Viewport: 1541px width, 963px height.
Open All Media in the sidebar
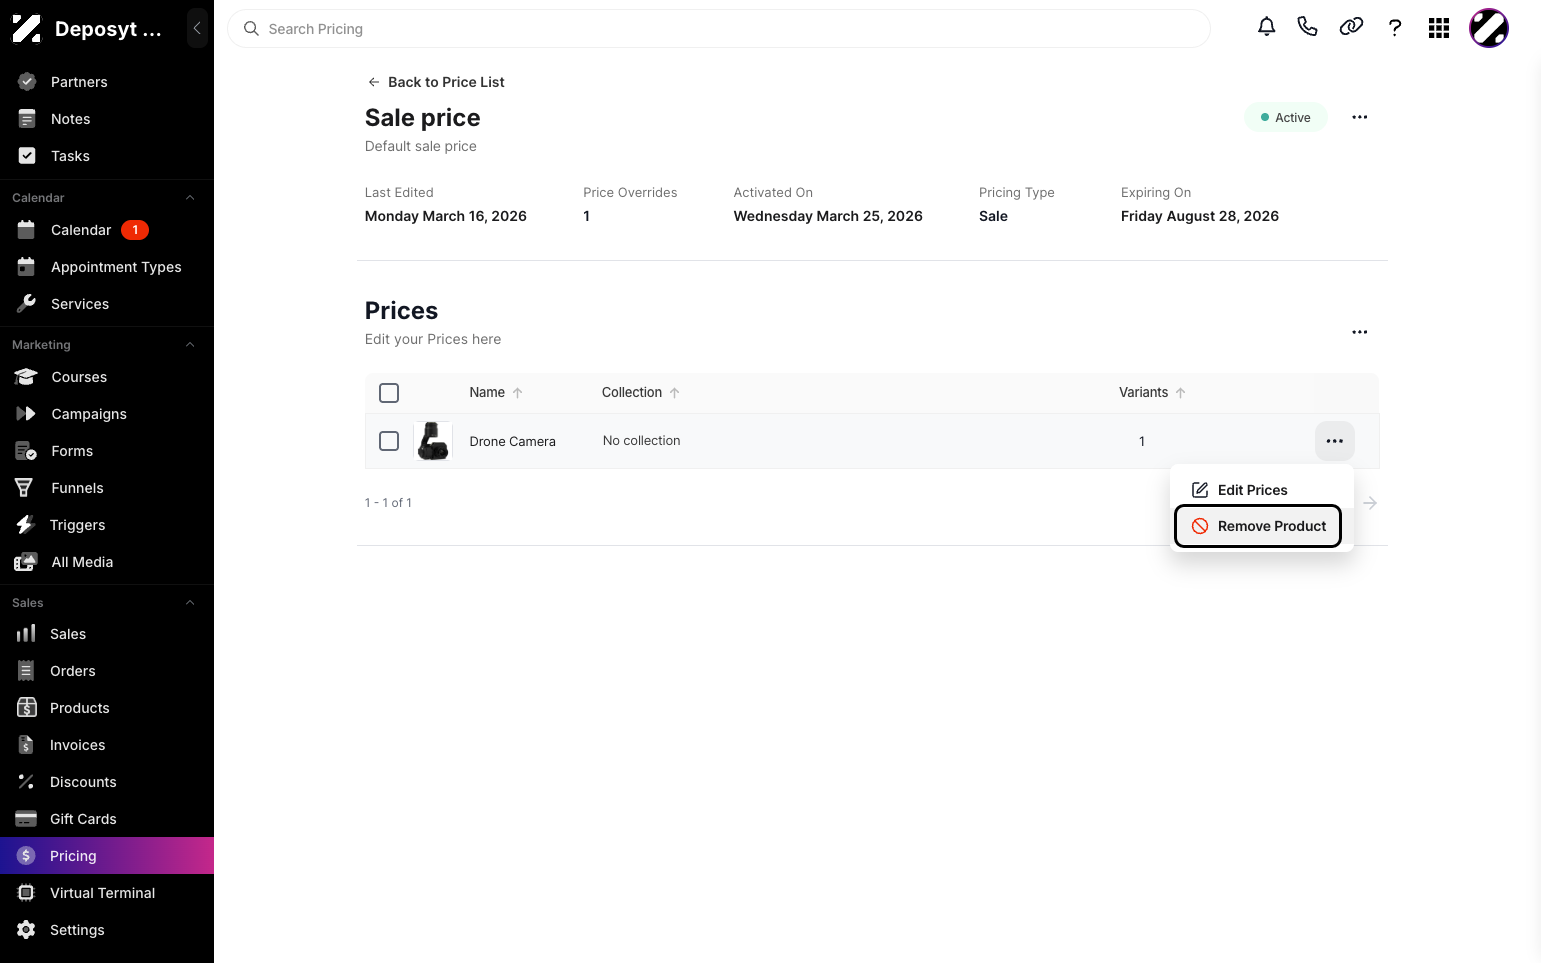pos(107,562)
